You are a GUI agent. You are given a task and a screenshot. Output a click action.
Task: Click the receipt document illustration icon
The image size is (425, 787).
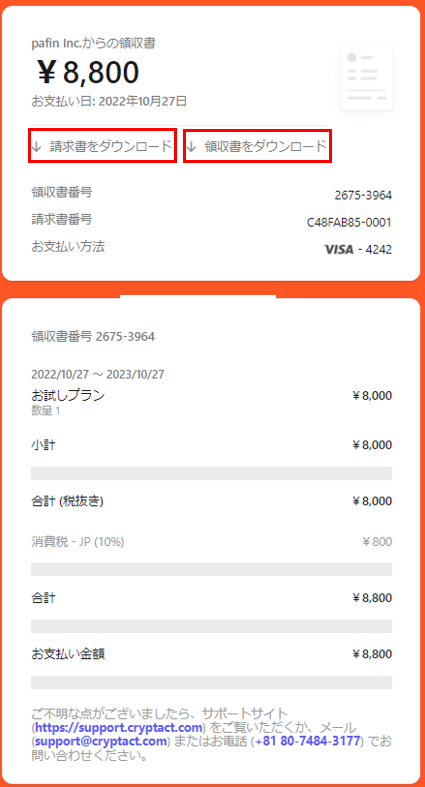[x=366, y=78]
